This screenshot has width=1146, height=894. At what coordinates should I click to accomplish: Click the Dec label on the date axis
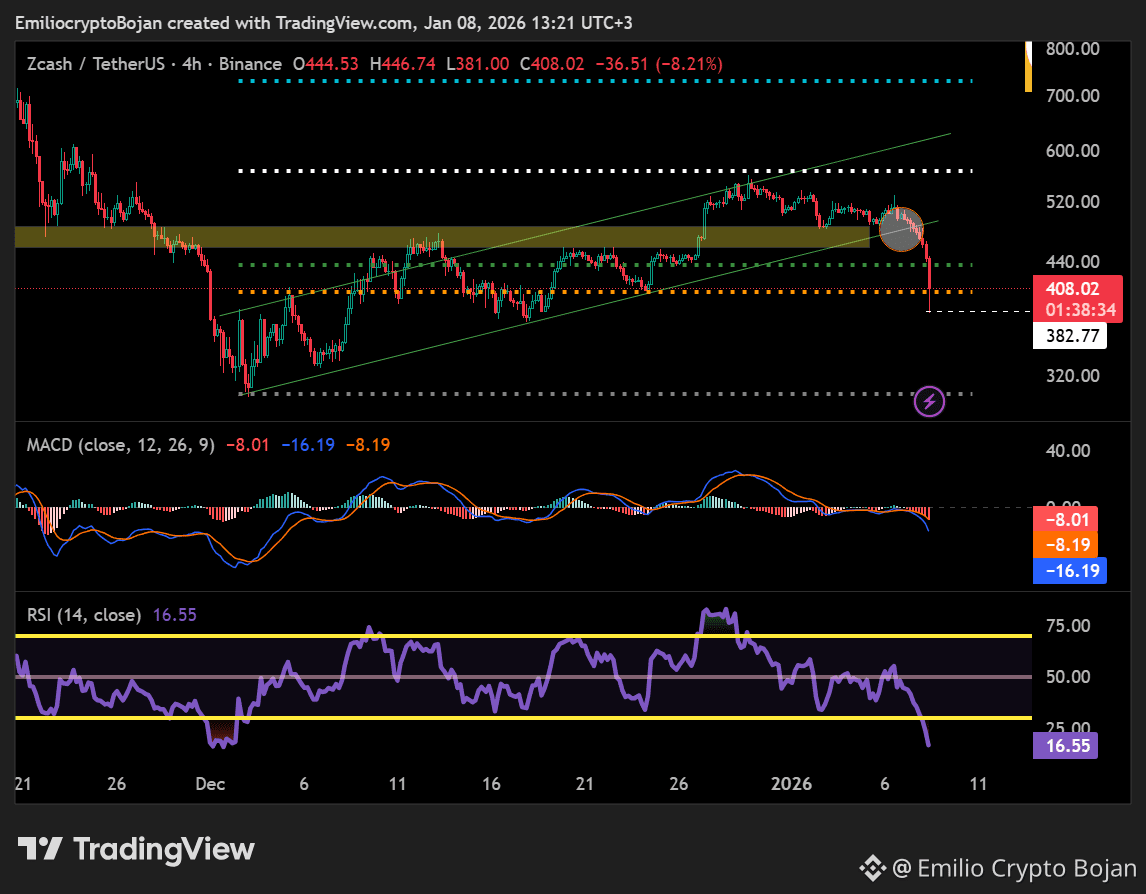coord(210,784)
